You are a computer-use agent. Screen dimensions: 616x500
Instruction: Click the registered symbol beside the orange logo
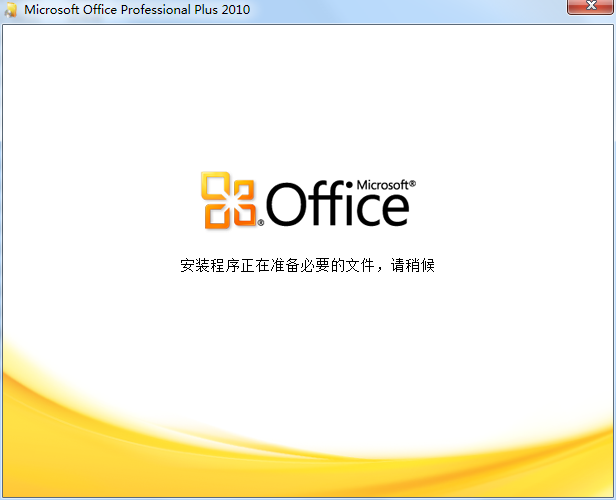262,224
